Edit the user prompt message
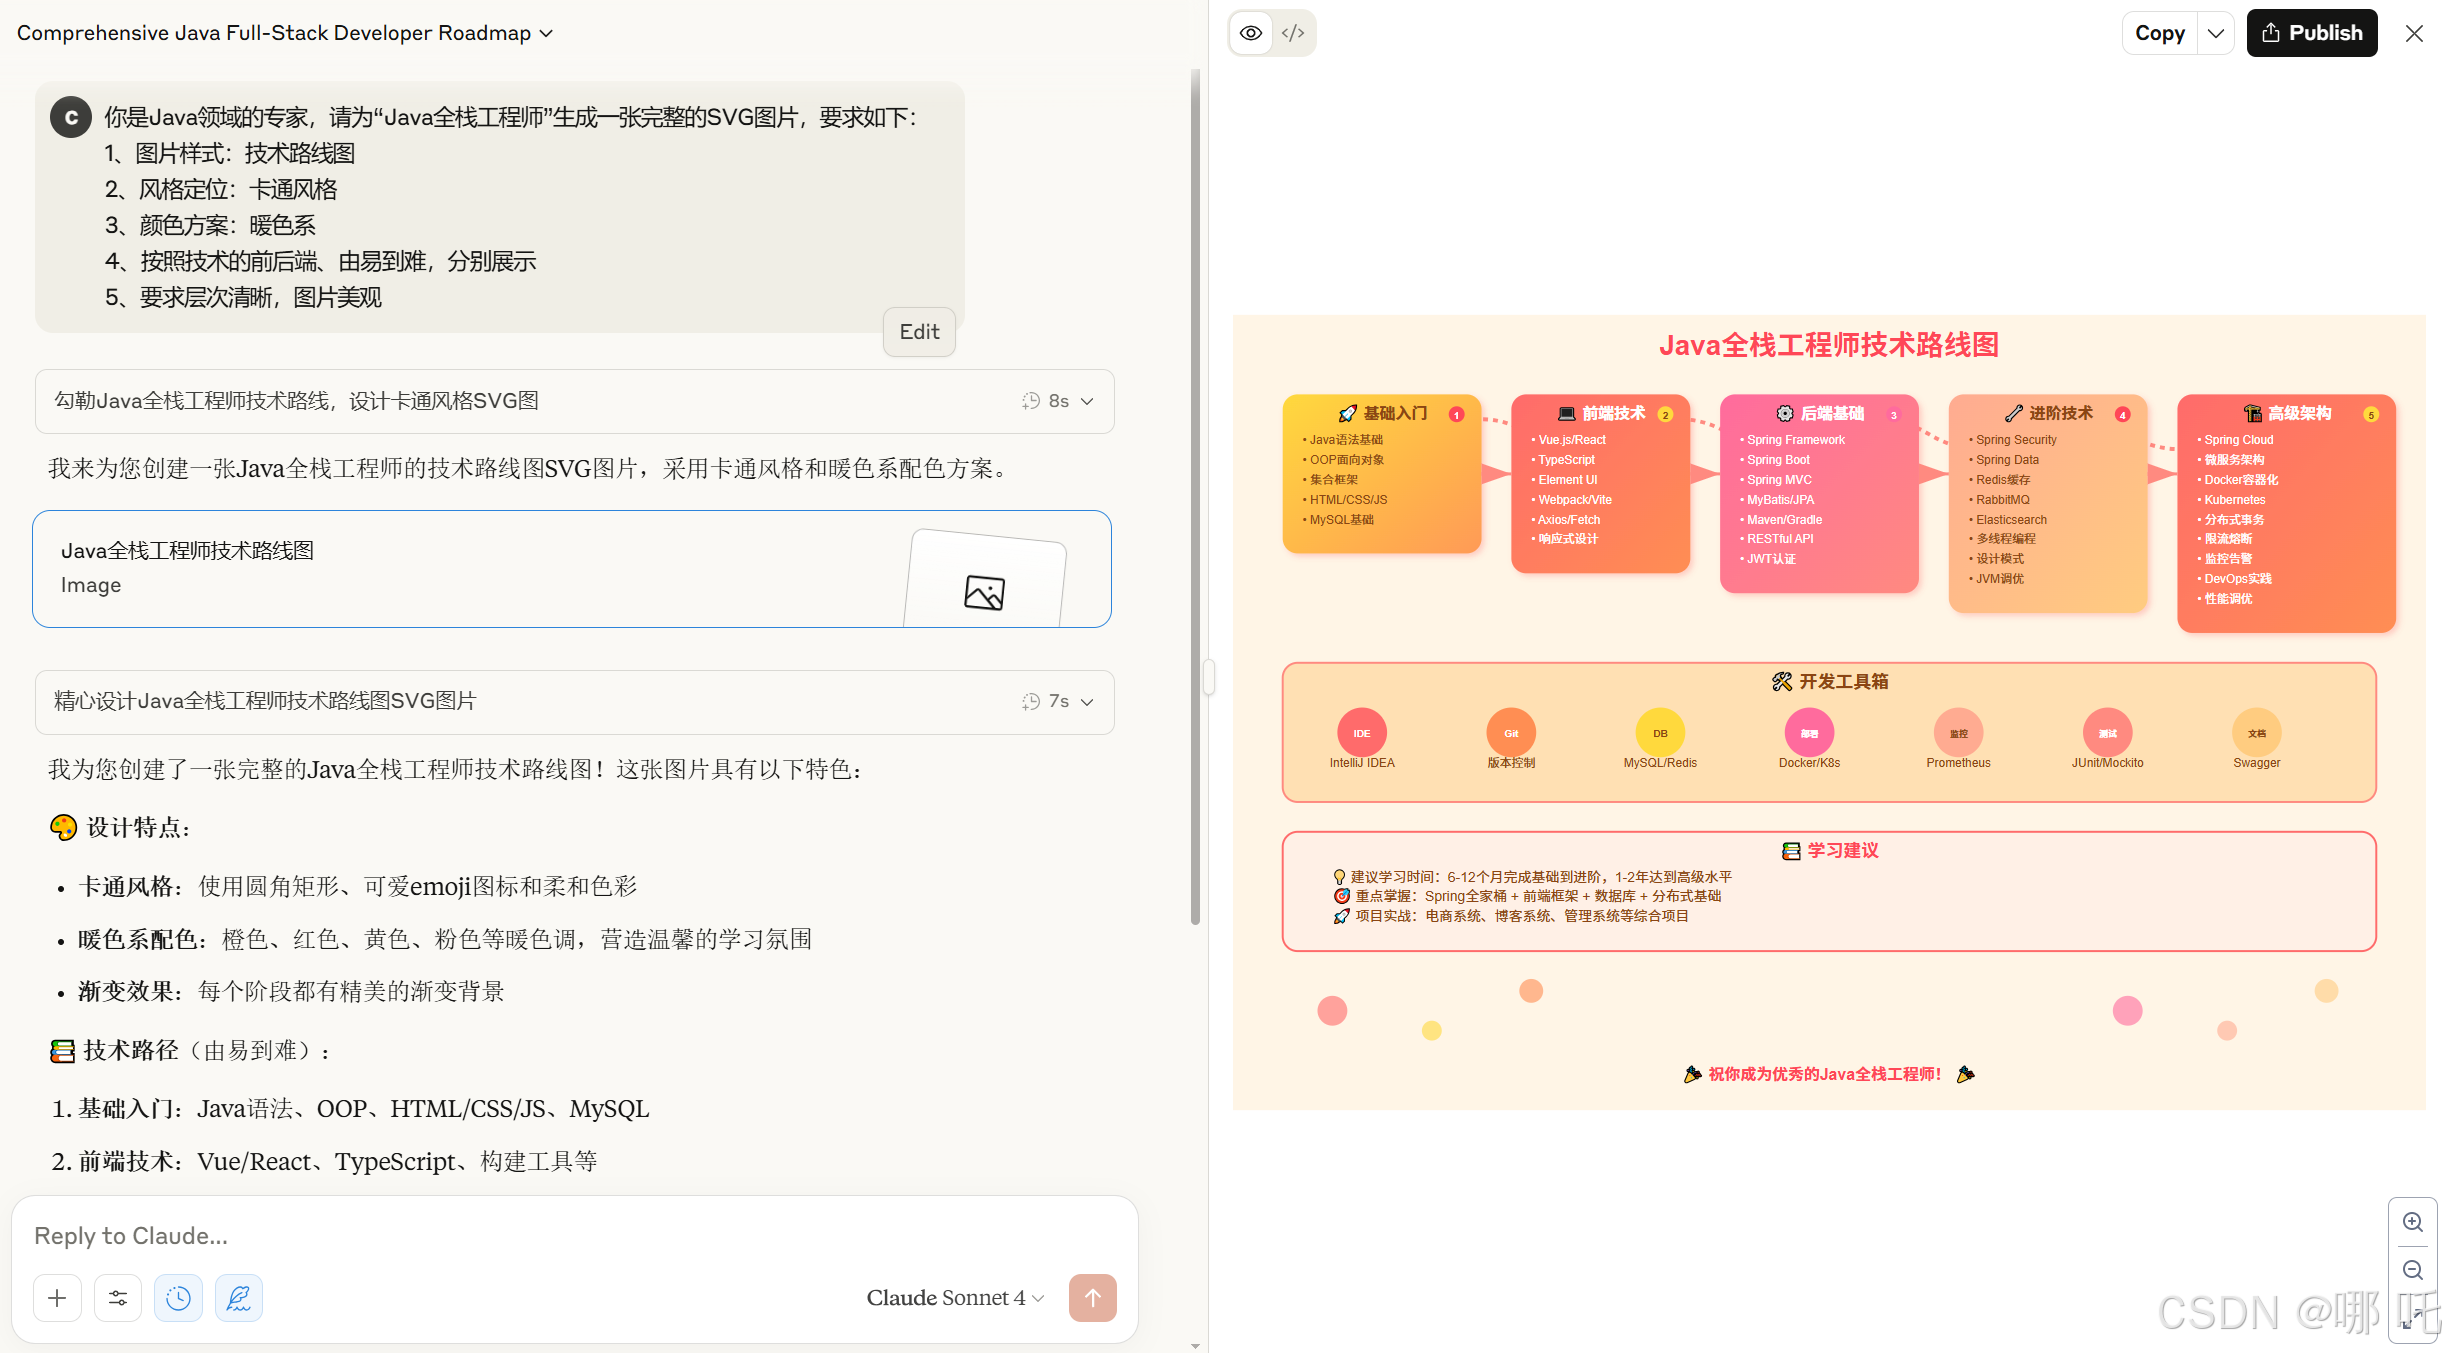The image size is (2446, 1353). point(918,332)
